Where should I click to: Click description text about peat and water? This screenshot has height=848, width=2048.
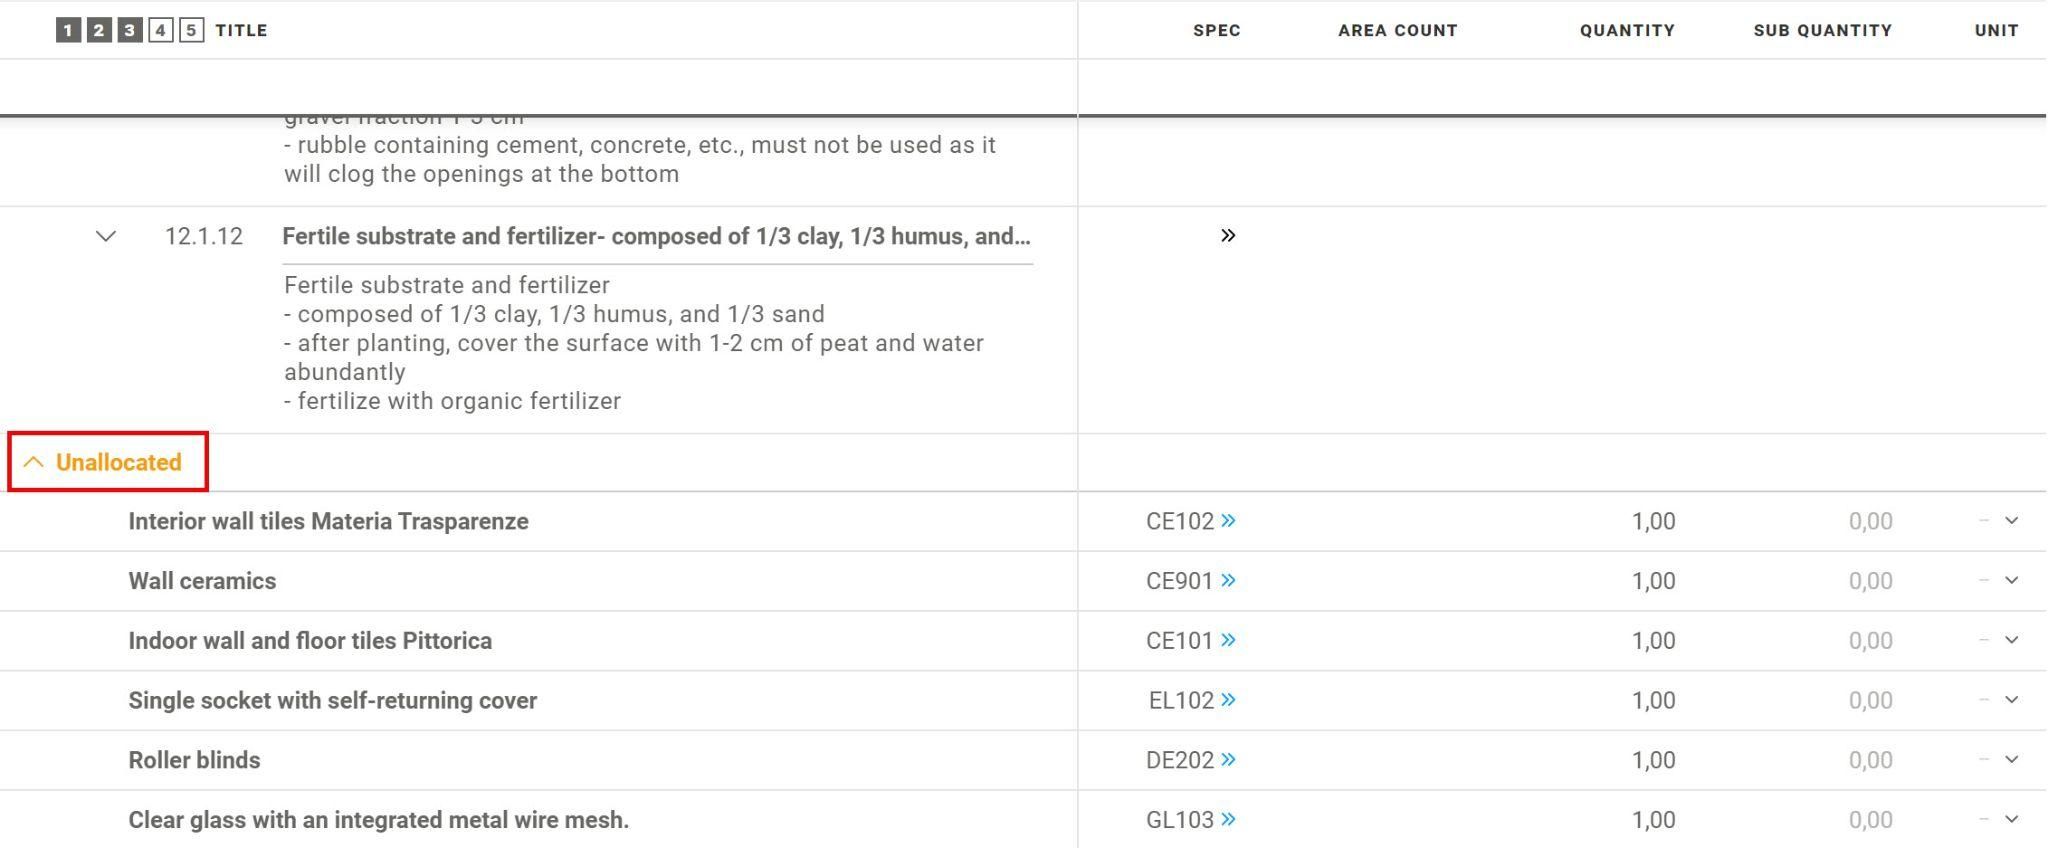pyautogui.click(x=634, y=357)
